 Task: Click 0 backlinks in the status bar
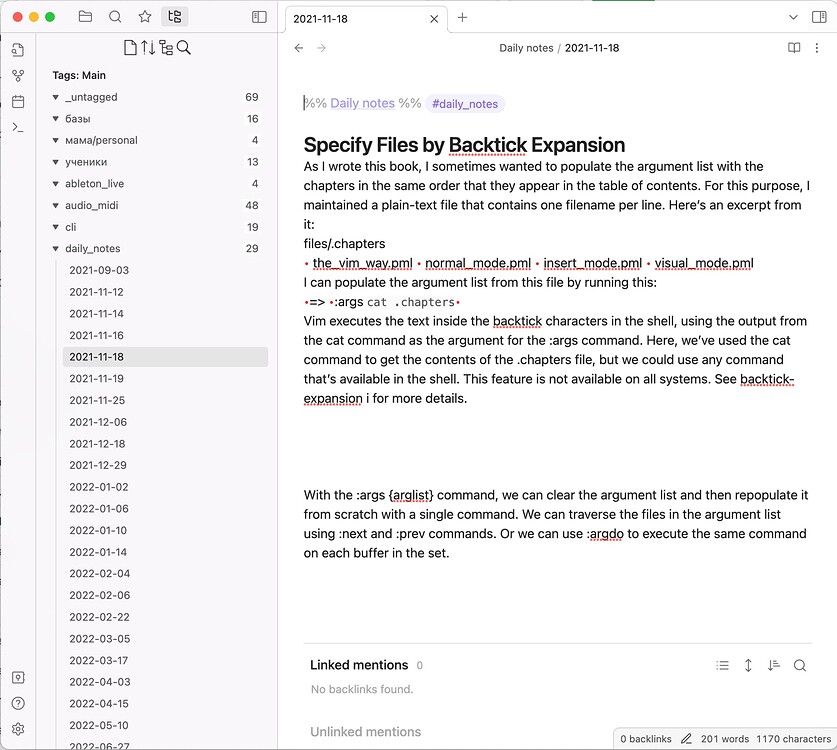point(645,738)
